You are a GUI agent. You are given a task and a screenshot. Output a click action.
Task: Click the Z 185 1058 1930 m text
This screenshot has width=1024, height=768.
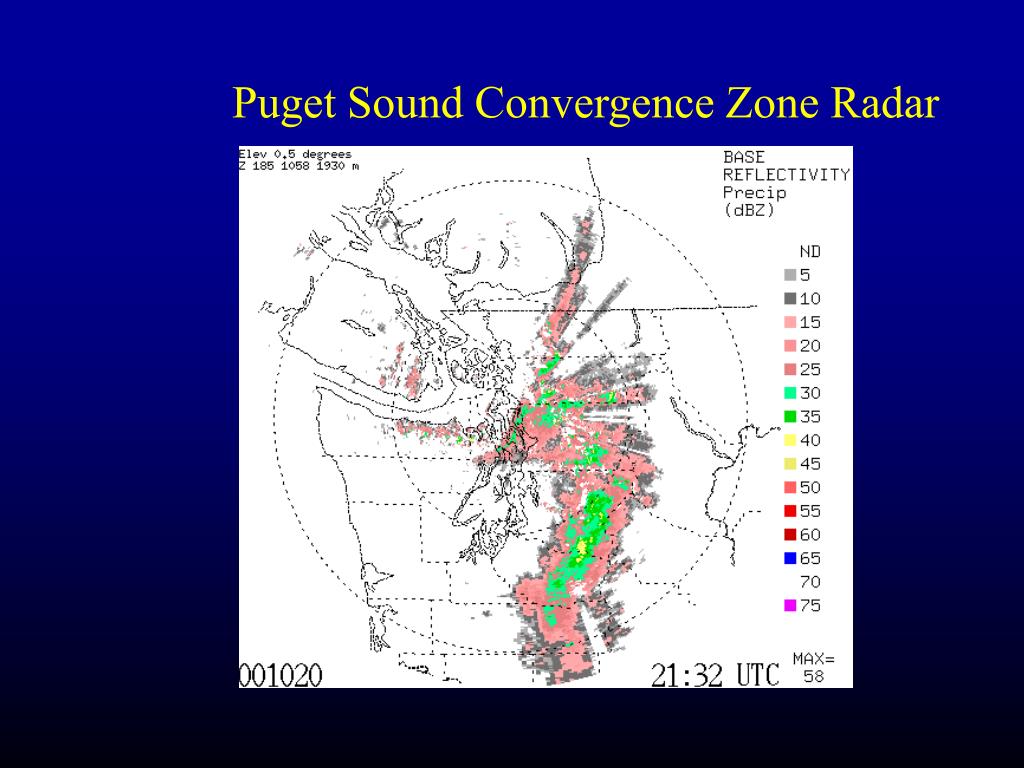tap(299, 166)
